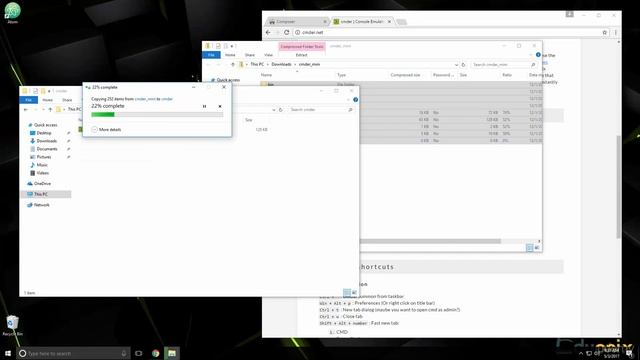Viewport: 640px width, 360px height.
Task: Go back in Chrome browser
Action: [268, 32]
